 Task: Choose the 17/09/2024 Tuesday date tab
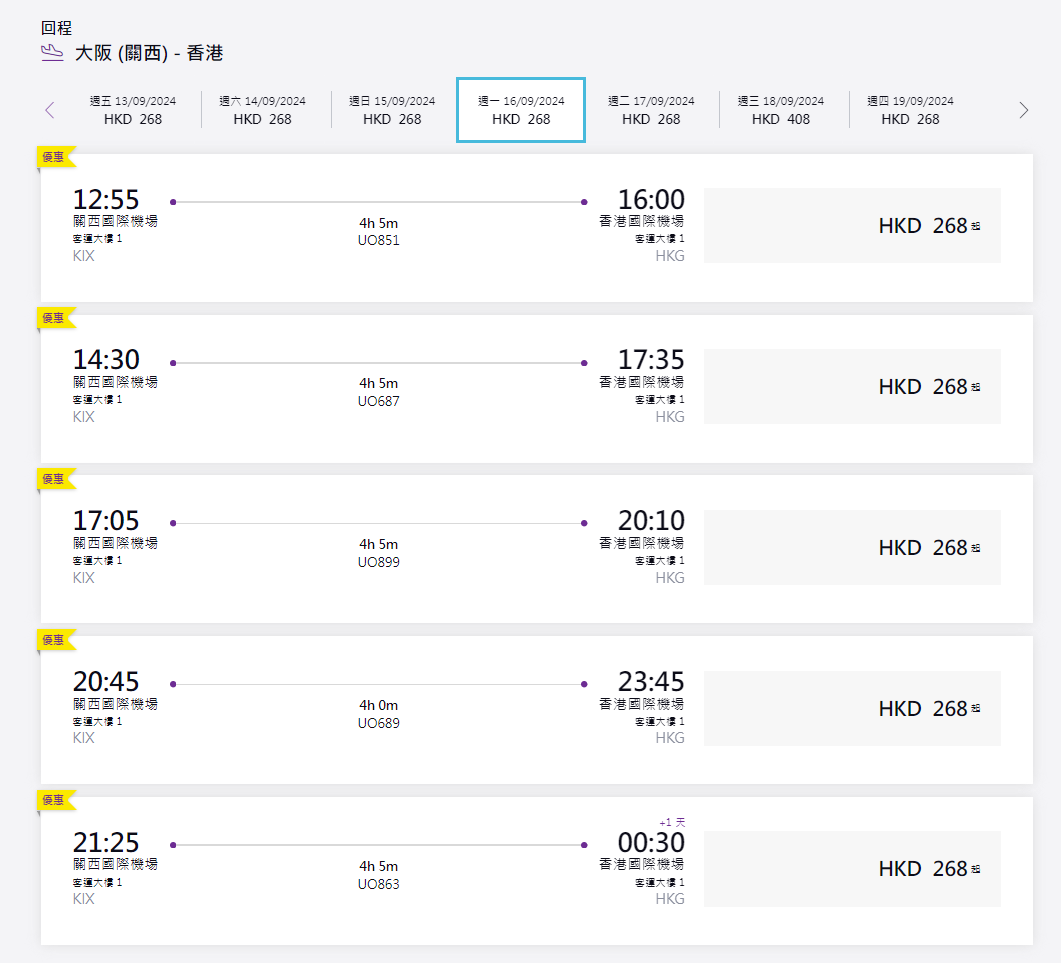point(651,110)
